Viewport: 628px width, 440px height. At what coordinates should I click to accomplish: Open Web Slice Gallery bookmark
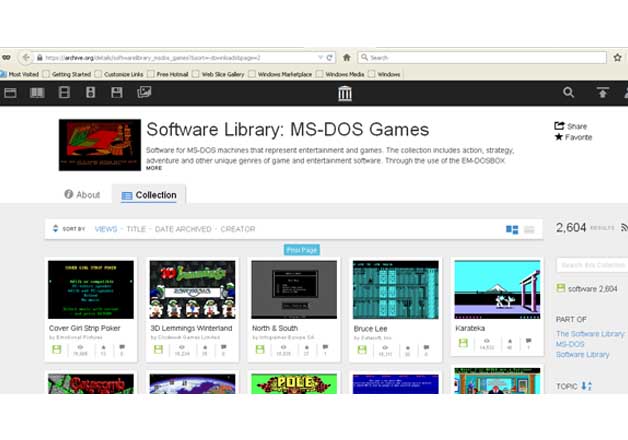point(218,74)
